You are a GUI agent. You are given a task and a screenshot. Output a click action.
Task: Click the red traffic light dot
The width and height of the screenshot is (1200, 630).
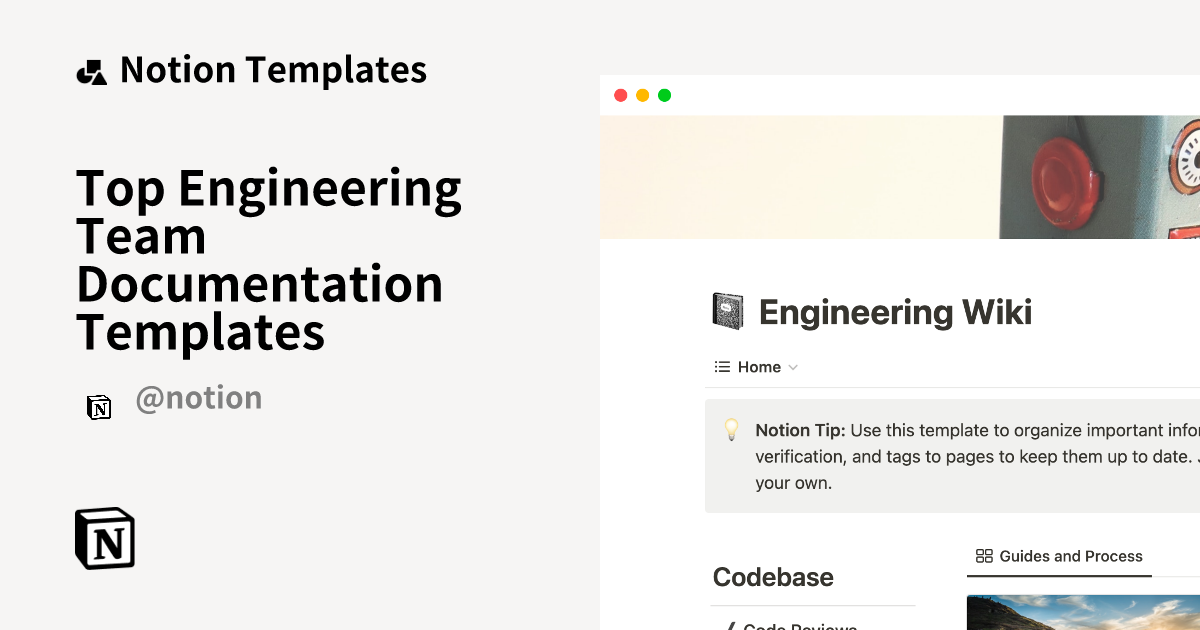tap(620, 95)
